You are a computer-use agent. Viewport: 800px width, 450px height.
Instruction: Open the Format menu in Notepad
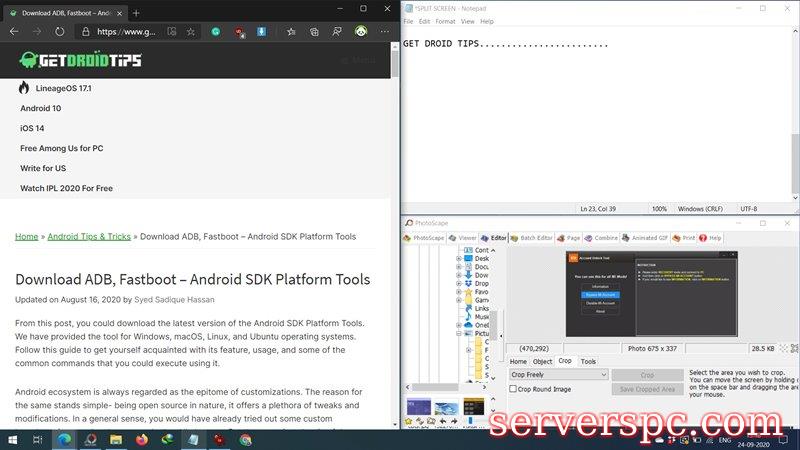click(x=445, y=21)
